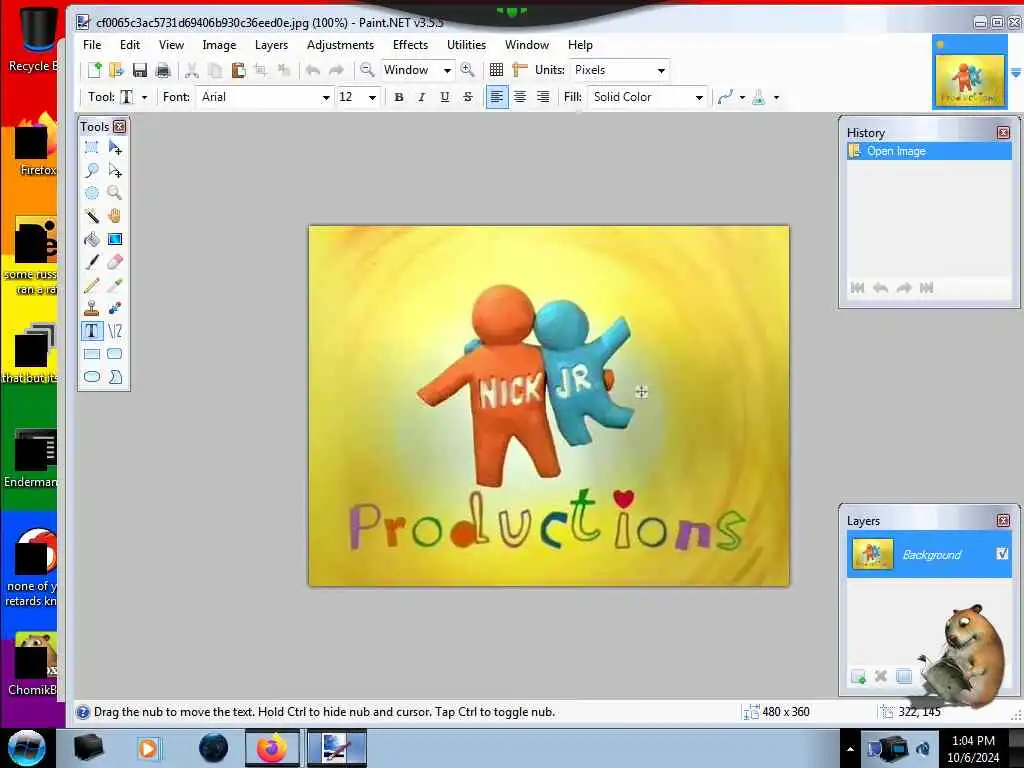The image size is (1024, 768).
Task: Toggle the pixel grid
Action: point(496,69)
